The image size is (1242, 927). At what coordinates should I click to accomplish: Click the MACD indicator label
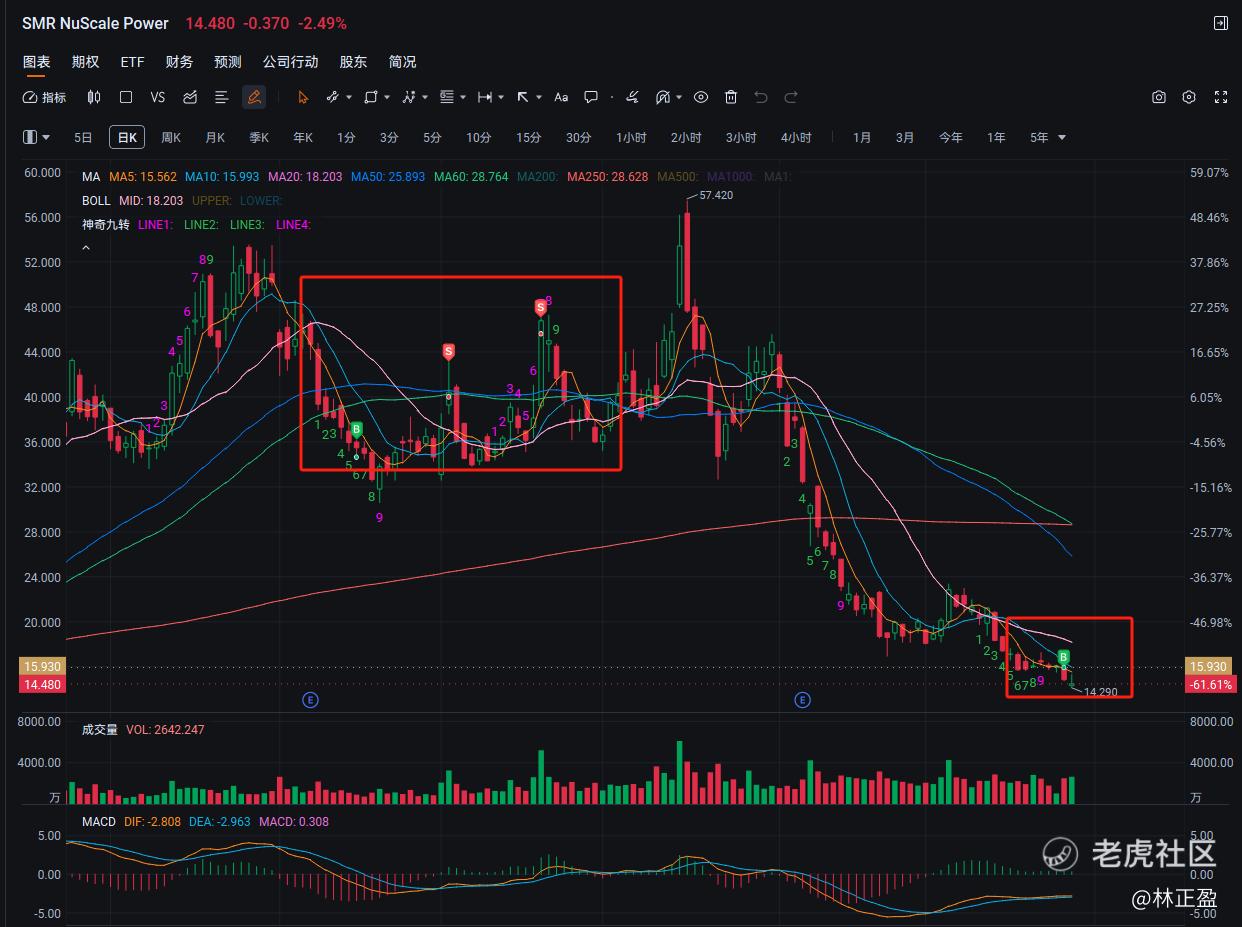tap(99, 822)
